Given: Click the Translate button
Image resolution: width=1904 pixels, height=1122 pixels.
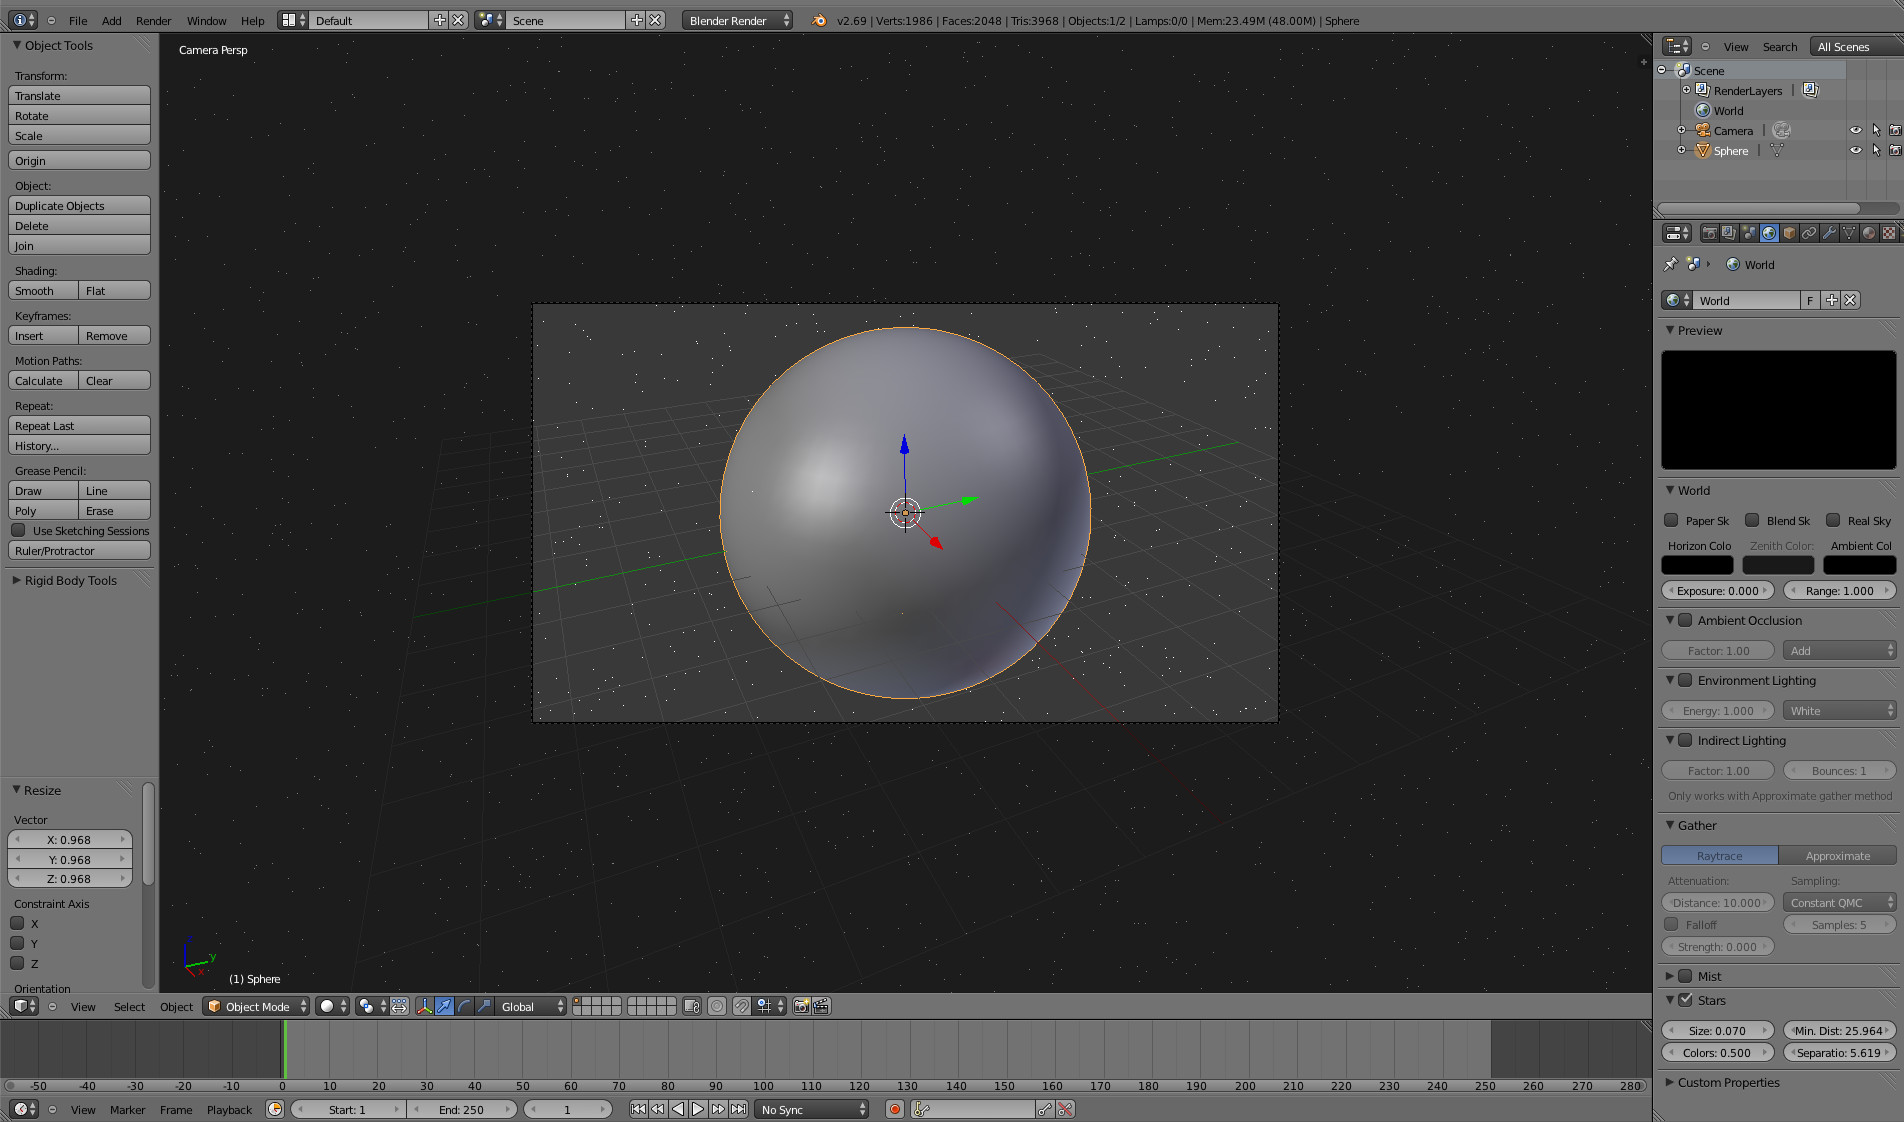Looking at the screenshot, I should [x=79, y=95].
